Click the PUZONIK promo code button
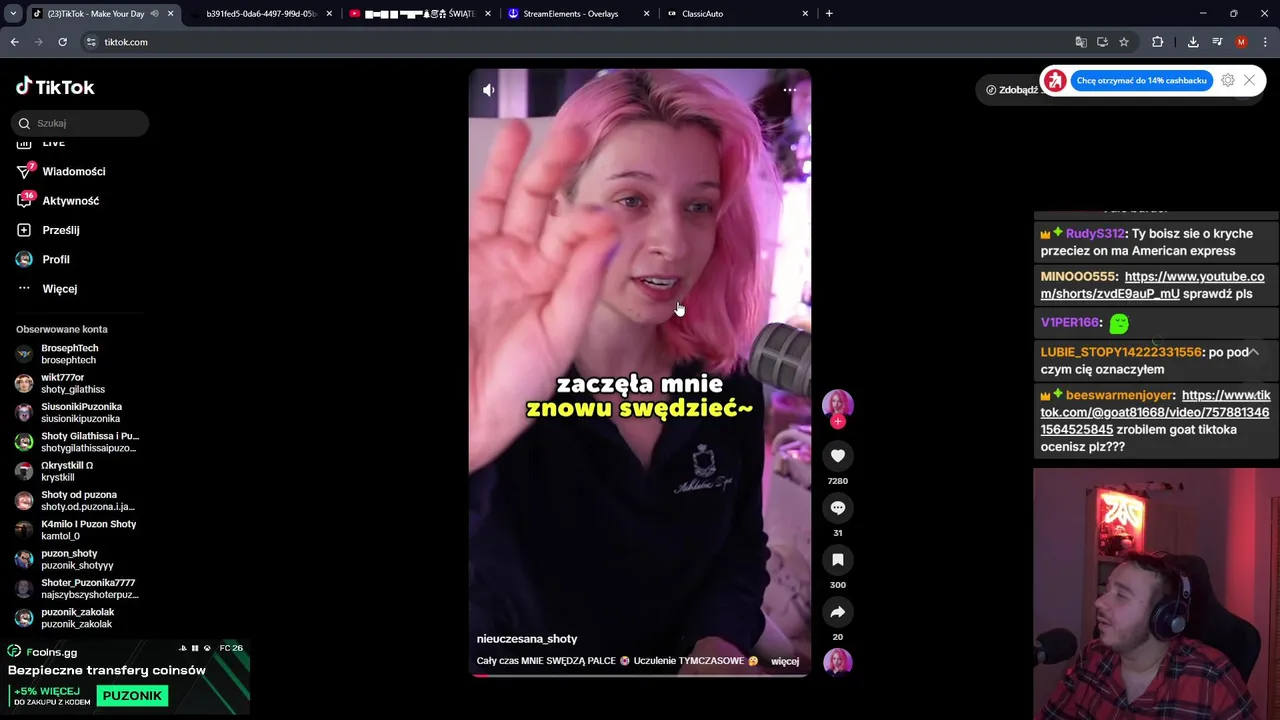The image size is (1280, 720). tap(131, 696)
